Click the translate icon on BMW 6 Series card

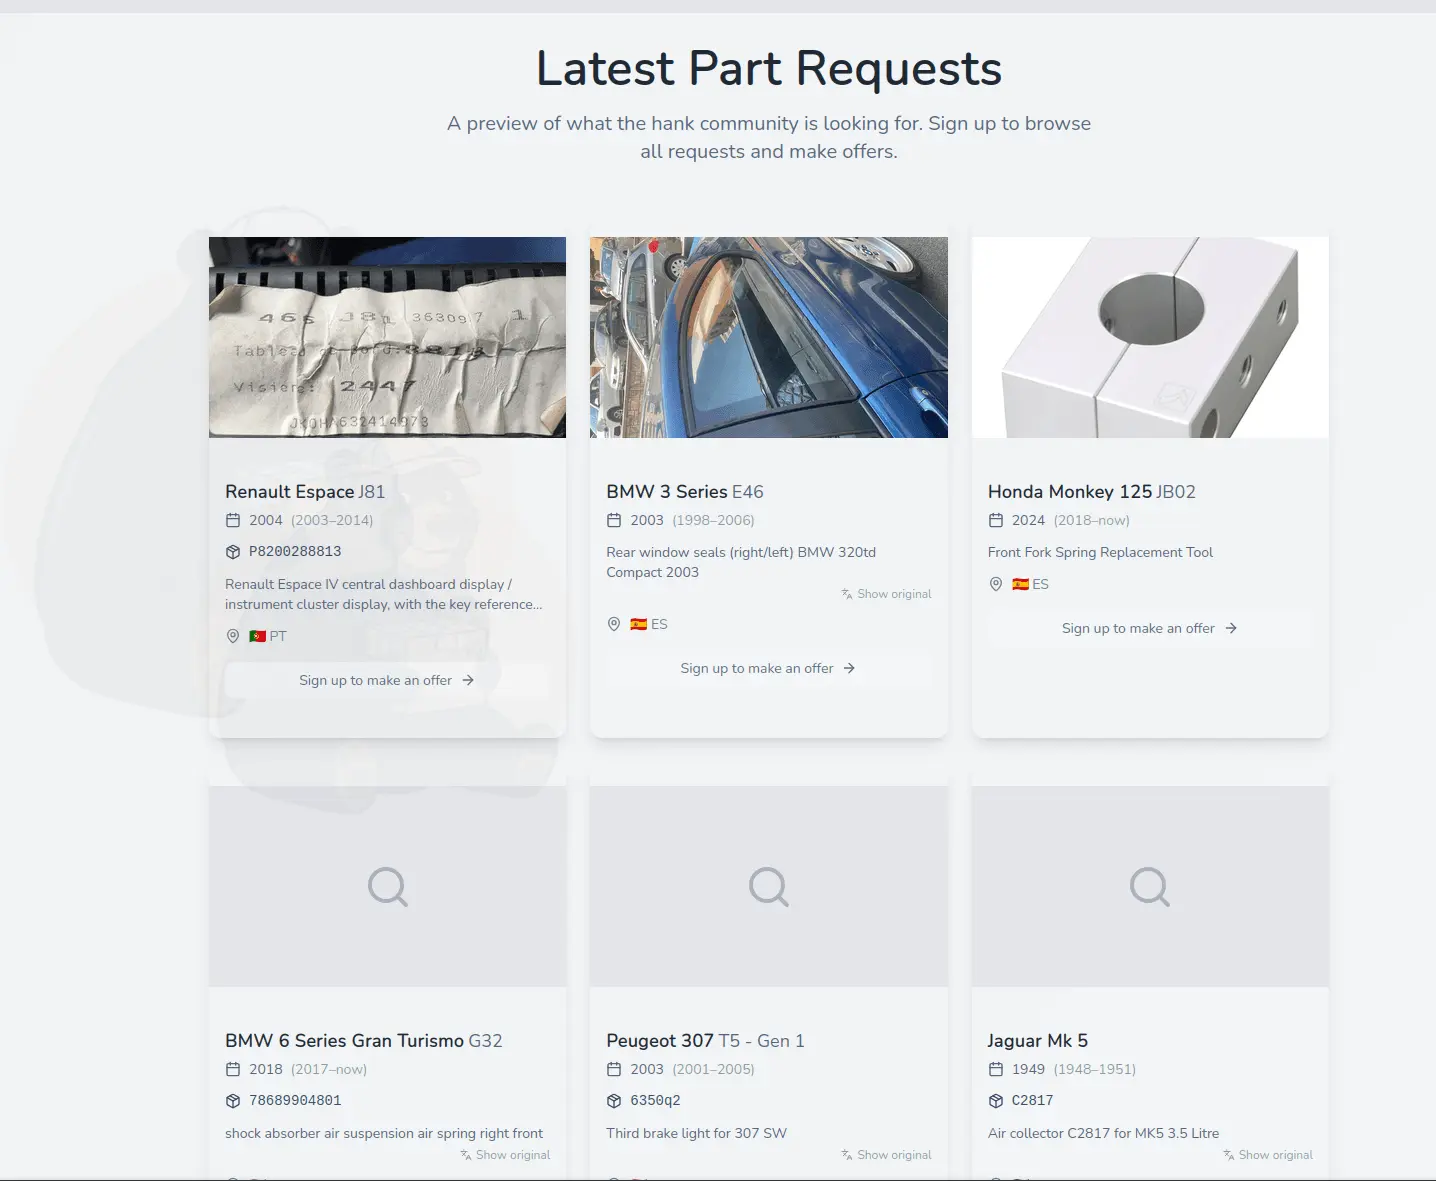pos(466,1155)
